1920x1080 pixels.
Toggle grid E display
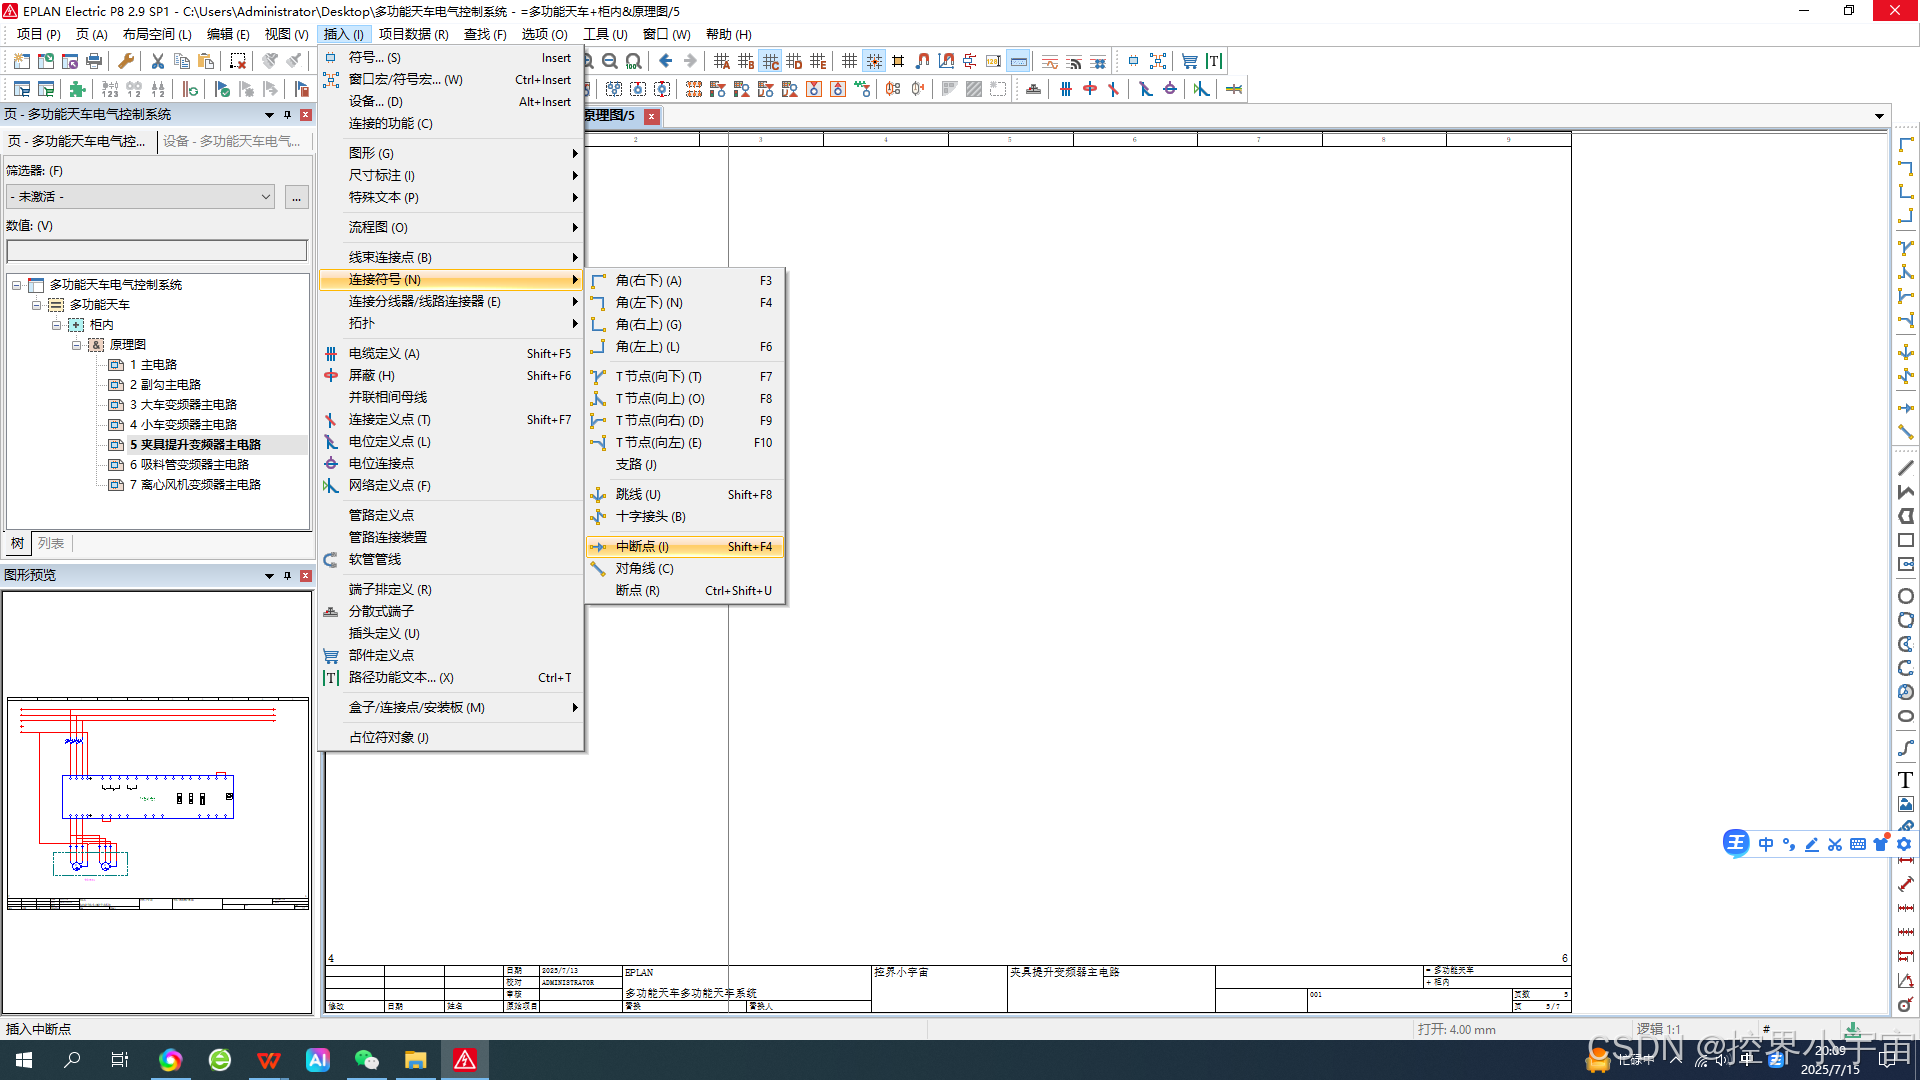pos(818,61)
